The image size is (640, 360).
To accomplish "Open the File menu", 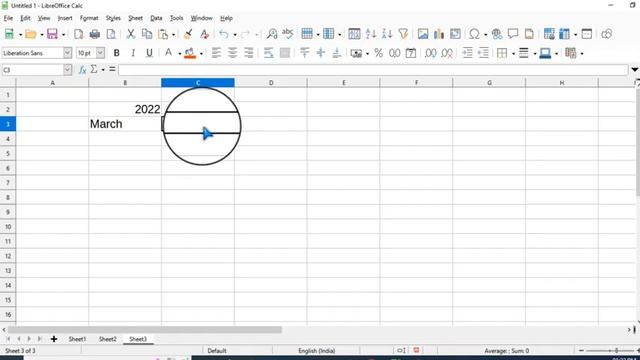I will pyautogui.click(x=8, y=18).
